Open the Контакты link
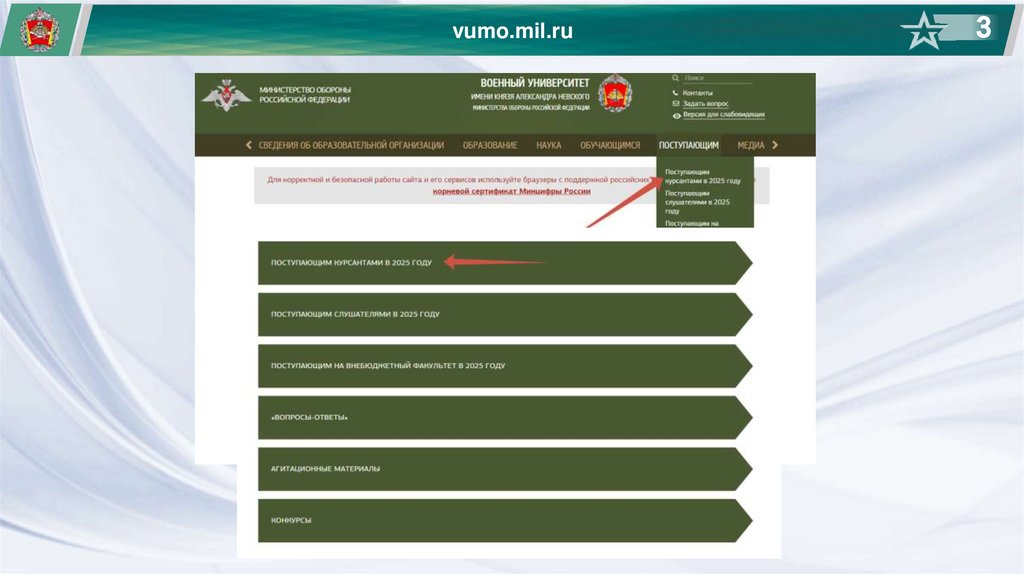 (697, 93)
